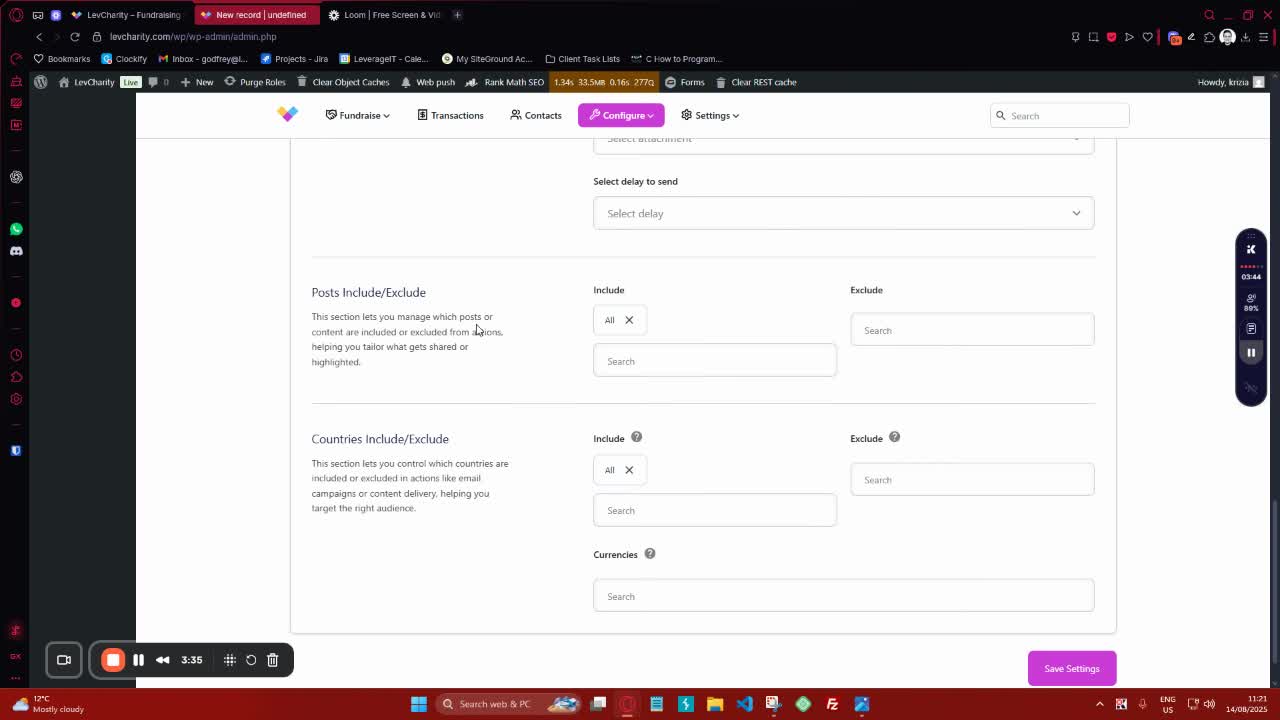This screenshot has height=720, width=1280.
Task: Open the Contacts page
Action: pyautogui.click(x=536, y=115)
